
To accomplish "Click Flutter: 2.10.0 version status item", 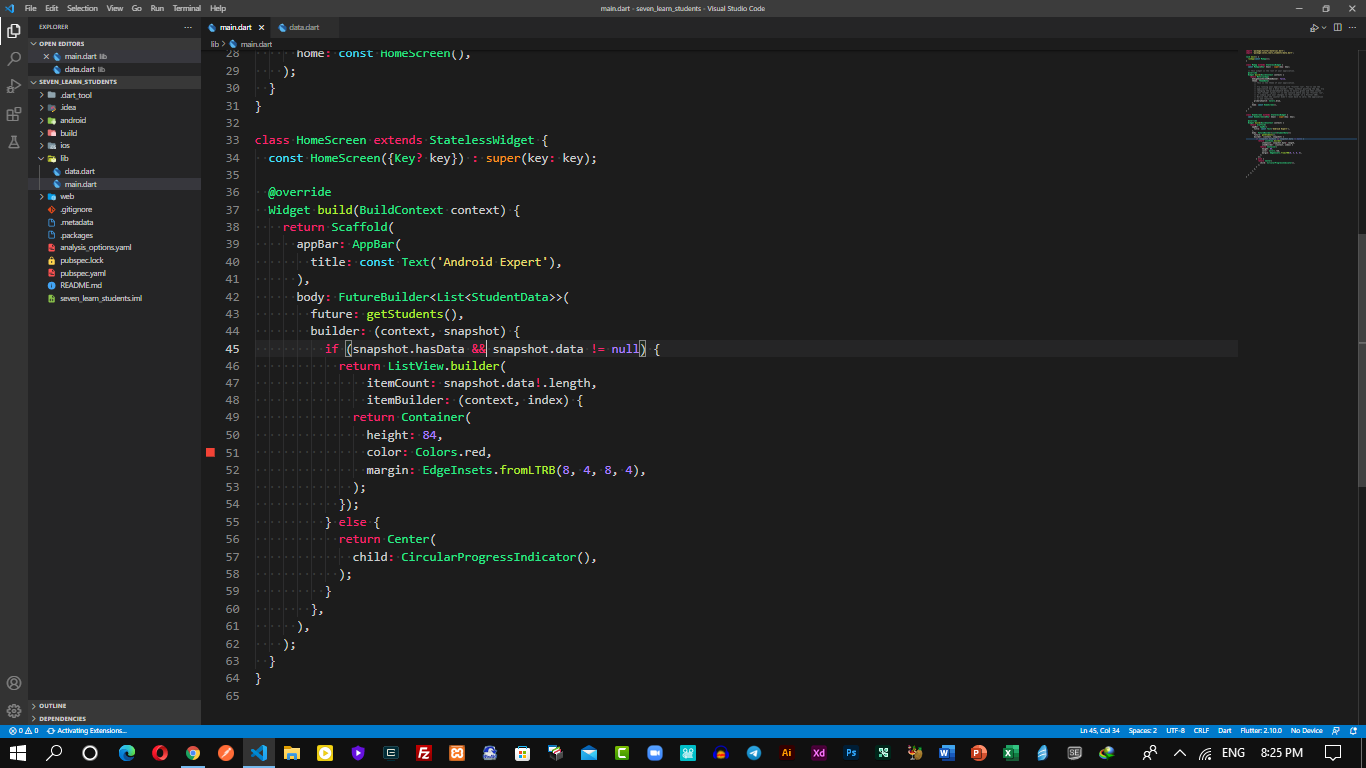I will click(x=1260, y=731).
